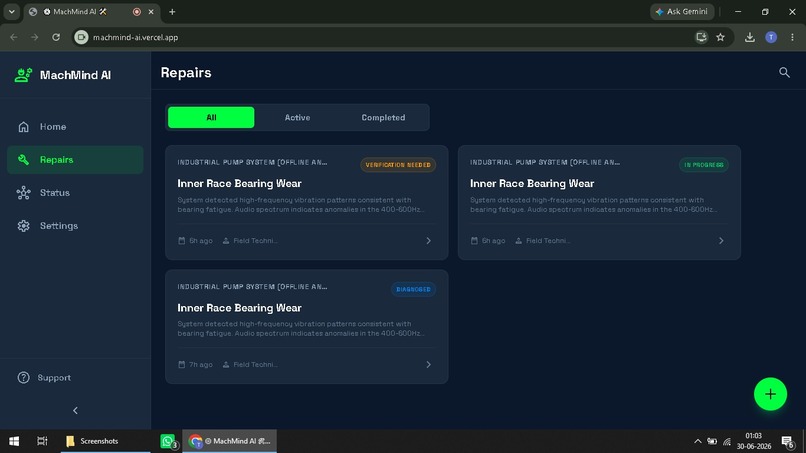Reload the page with the refresh icon

pos(56,37)
